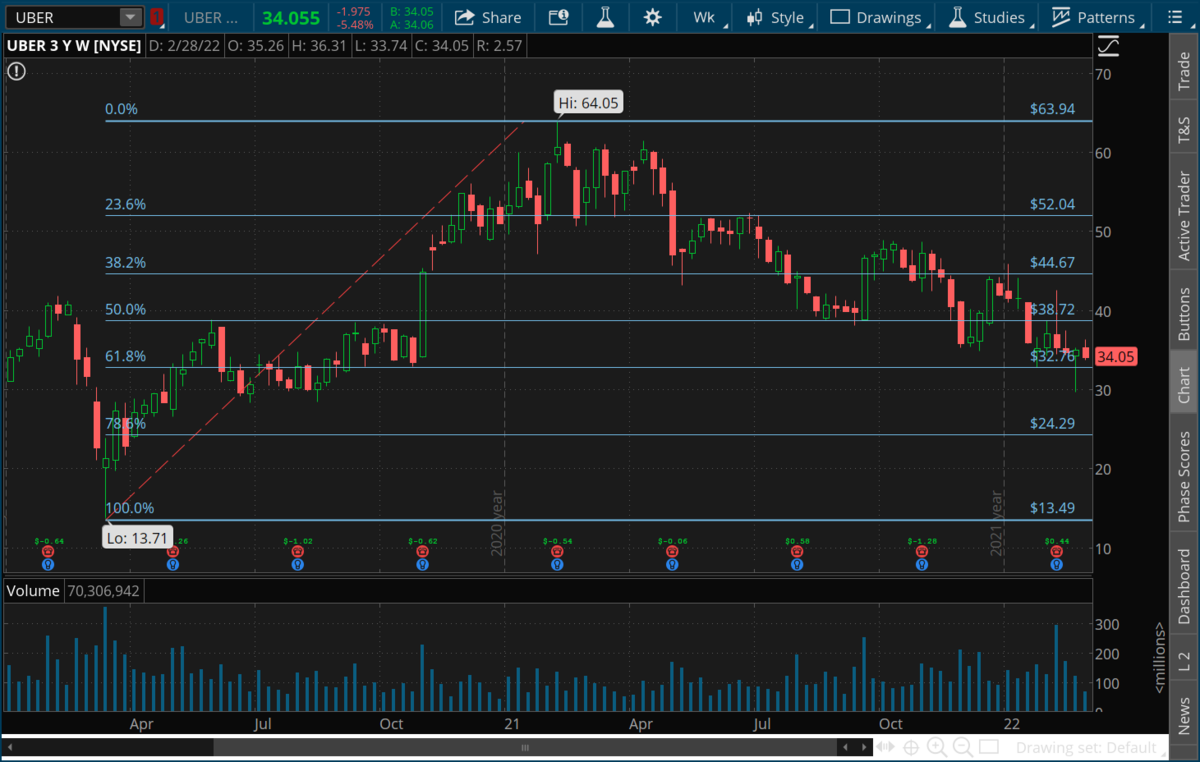Viewport: 1200px width, 762px height.
Task: Click the crosshair icon in bottom bar
Action: pos(911,747)
